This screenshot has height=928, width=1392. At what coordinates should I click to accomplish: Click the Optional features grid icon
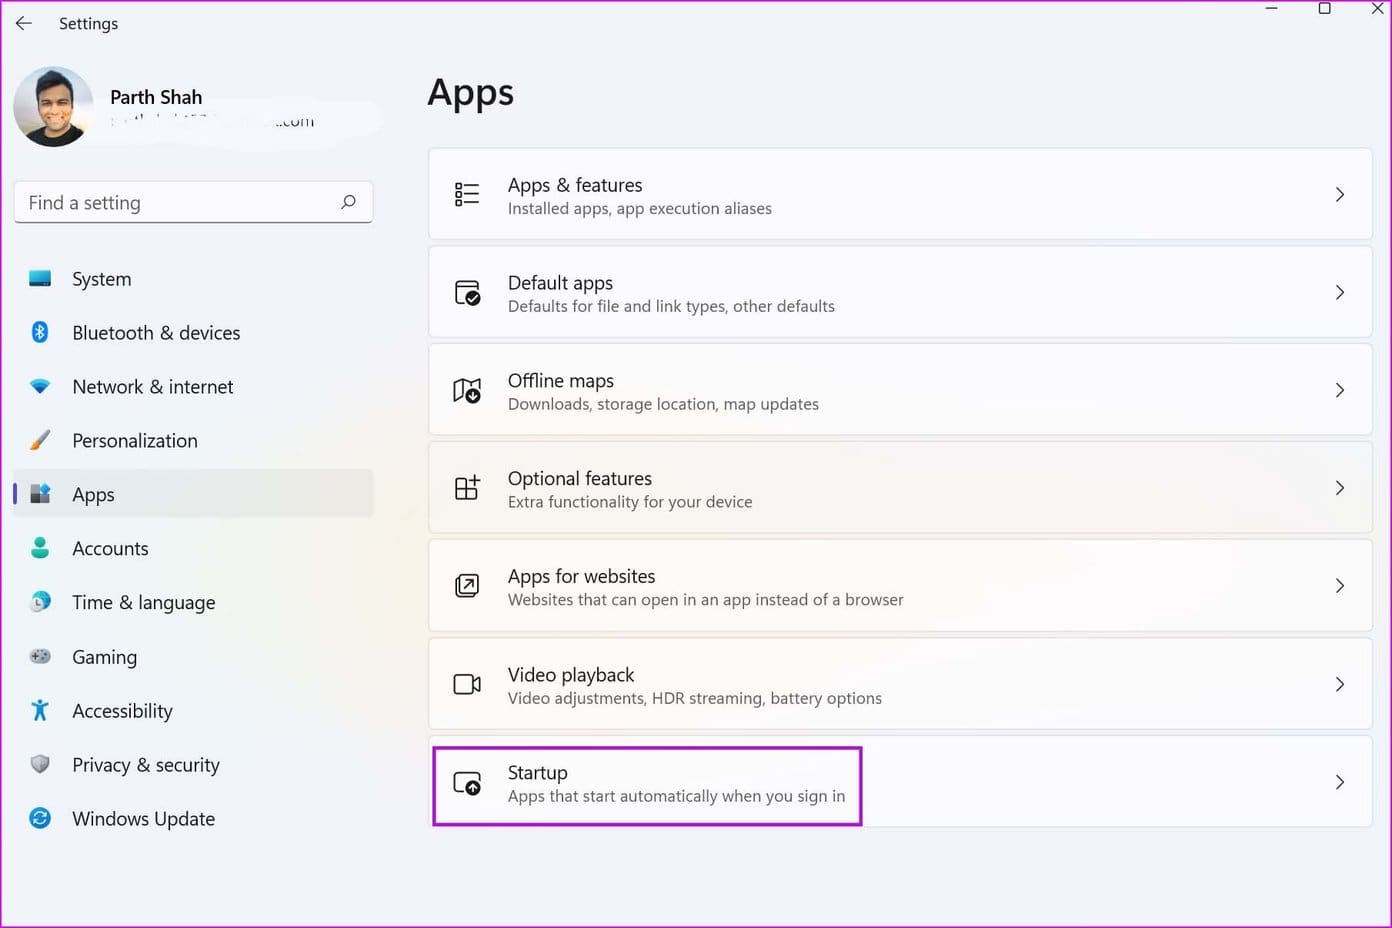(x=467, y=488)
